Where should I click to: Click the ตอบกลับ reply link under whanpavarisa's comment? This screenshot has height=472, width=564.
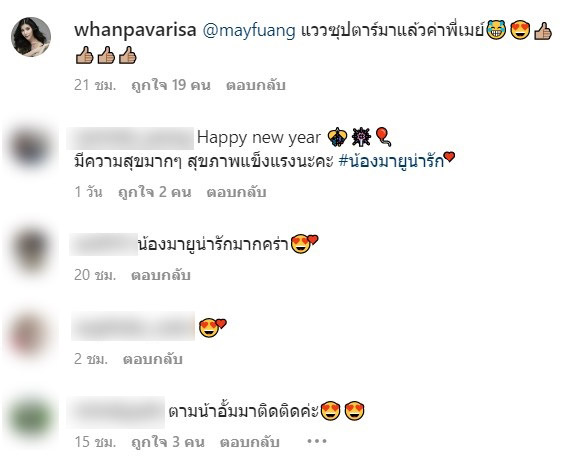tap(256, 85)
